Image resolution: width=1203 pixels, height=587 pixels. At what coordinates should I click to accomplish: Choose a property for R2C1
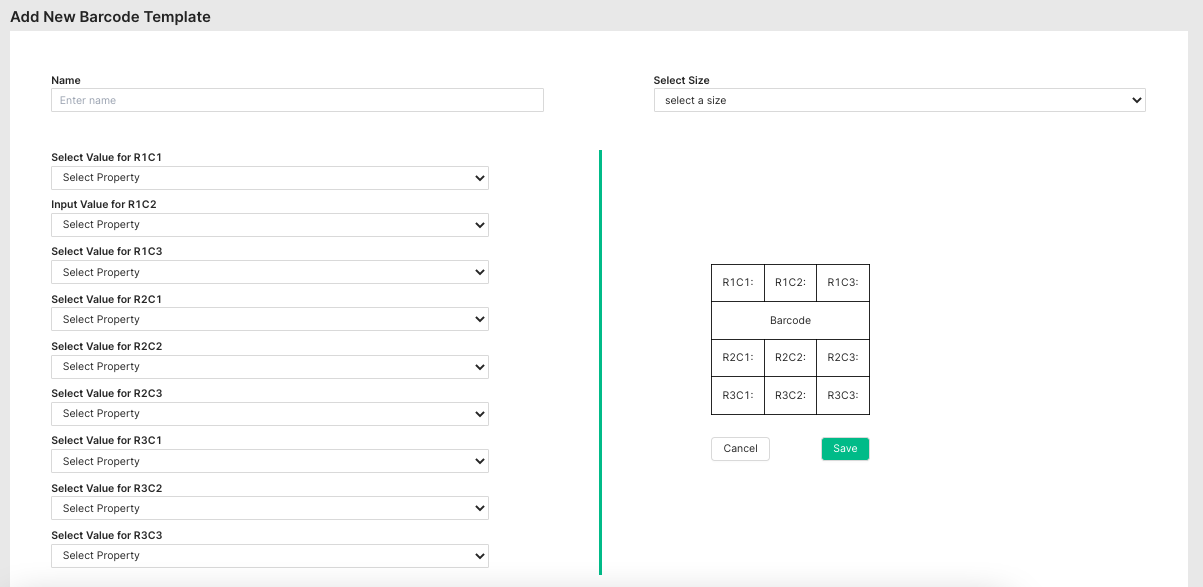(270, 319)
